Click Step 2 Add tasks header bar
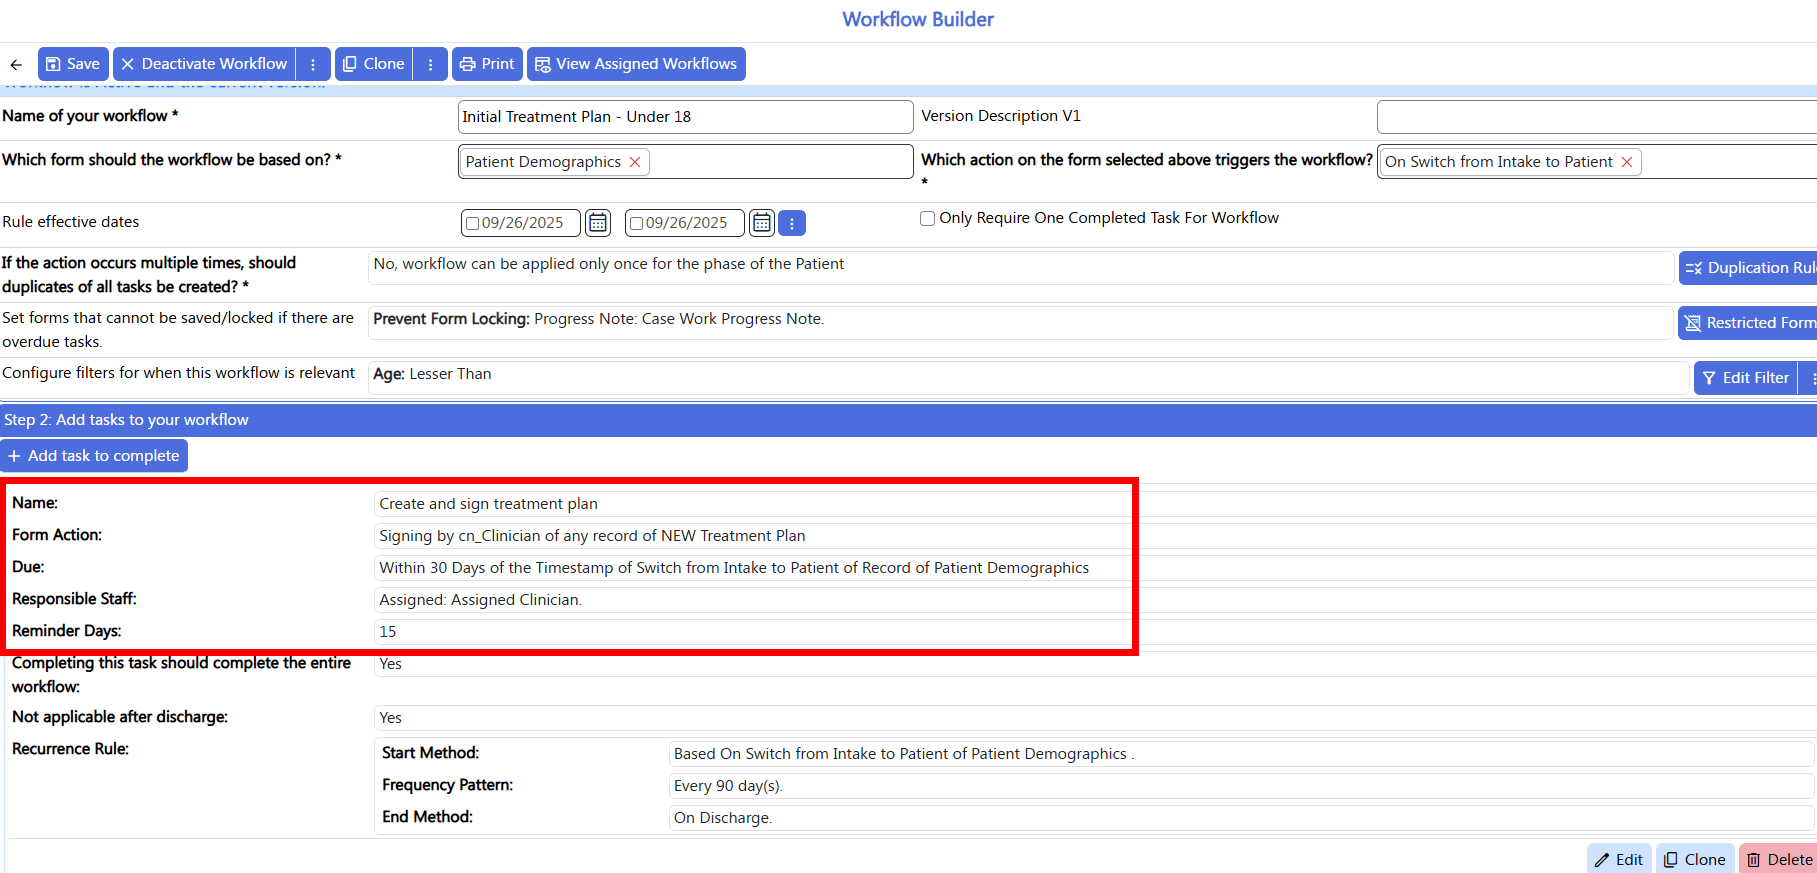The width and height of the screenshot is (1817, 873). [908, 420]
